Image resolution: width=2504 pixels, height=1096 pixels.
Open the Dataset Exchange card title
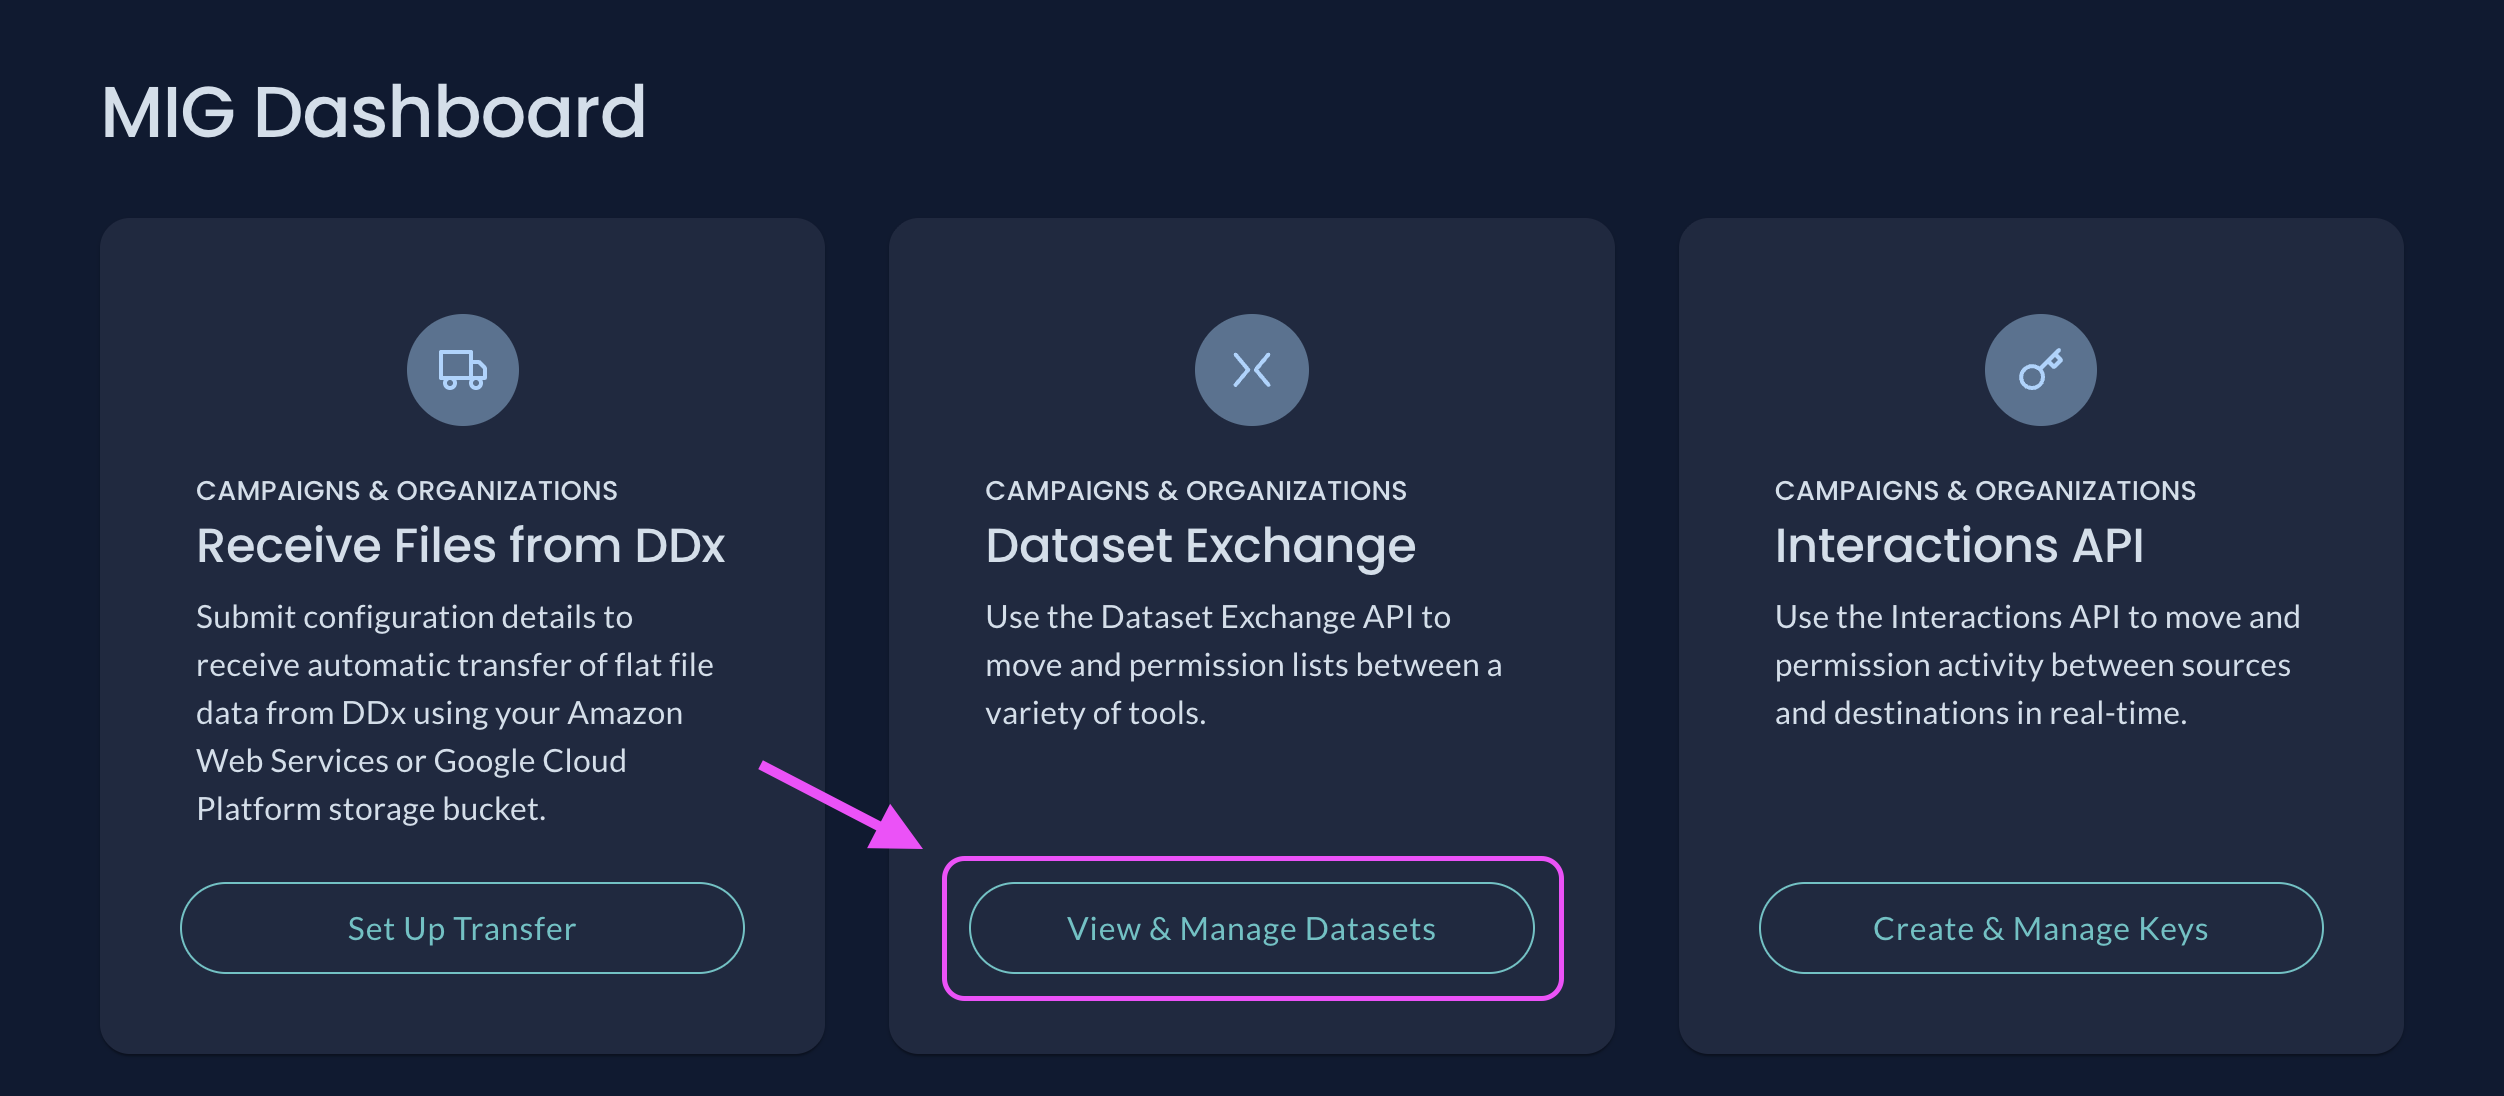(x=1200, y=546)
